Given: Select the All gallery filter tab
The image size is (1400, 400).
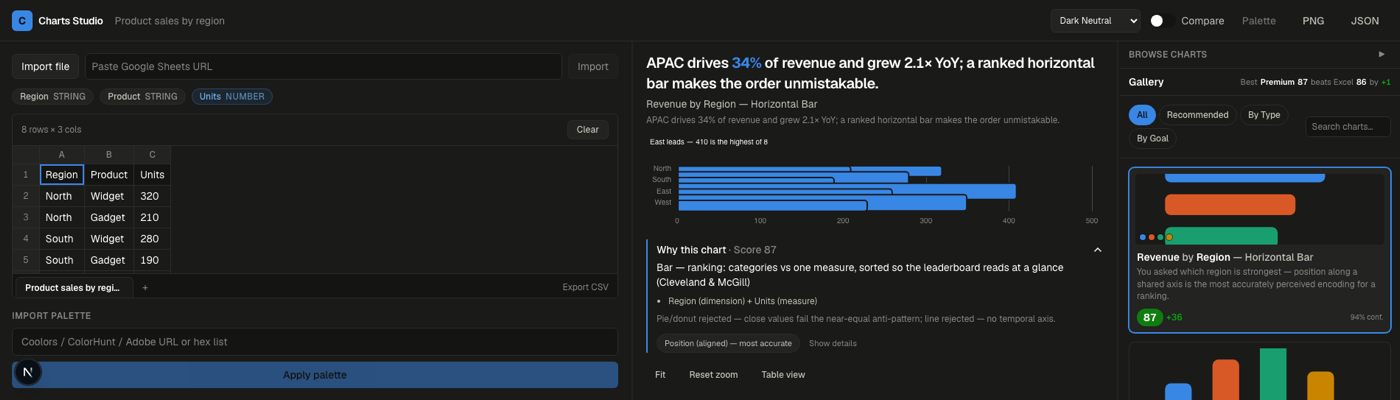Looking at the screenshot, I should pyautogui.click(x=1142, y=115).
